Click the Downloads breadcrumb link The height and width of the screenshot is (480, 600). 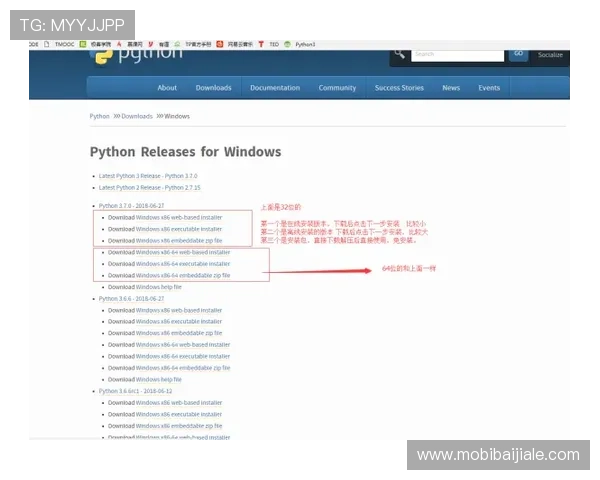click(138, 116)
